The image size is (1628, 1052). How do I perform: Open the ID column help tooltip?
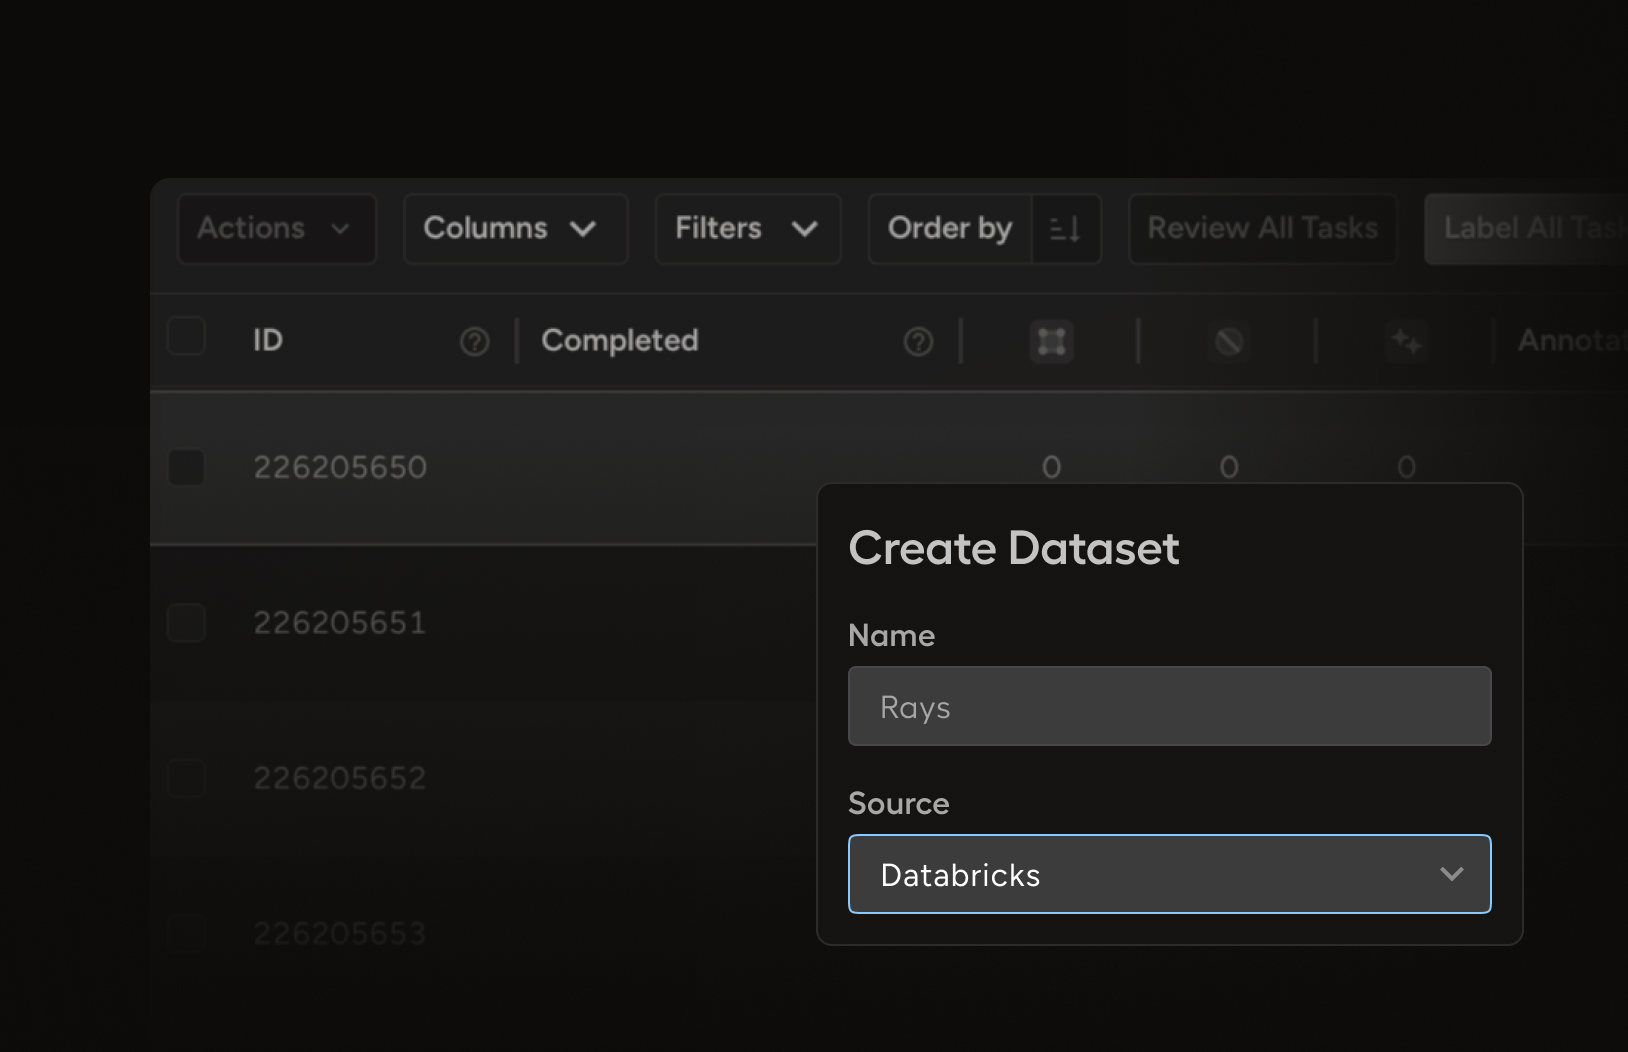(x=475, y=341)
